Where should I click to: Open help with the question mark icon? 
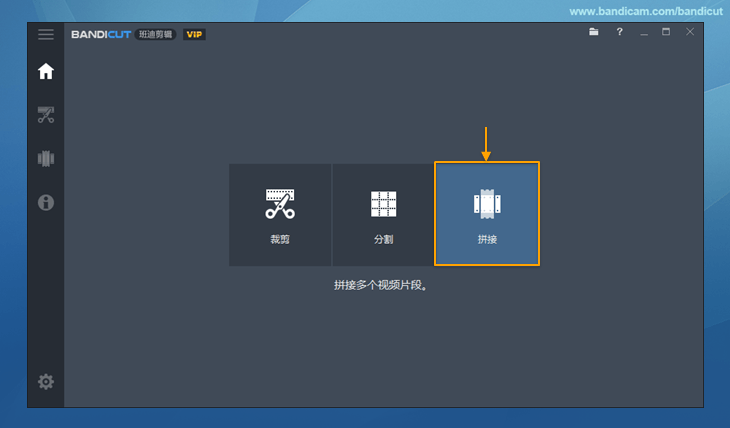619,32
